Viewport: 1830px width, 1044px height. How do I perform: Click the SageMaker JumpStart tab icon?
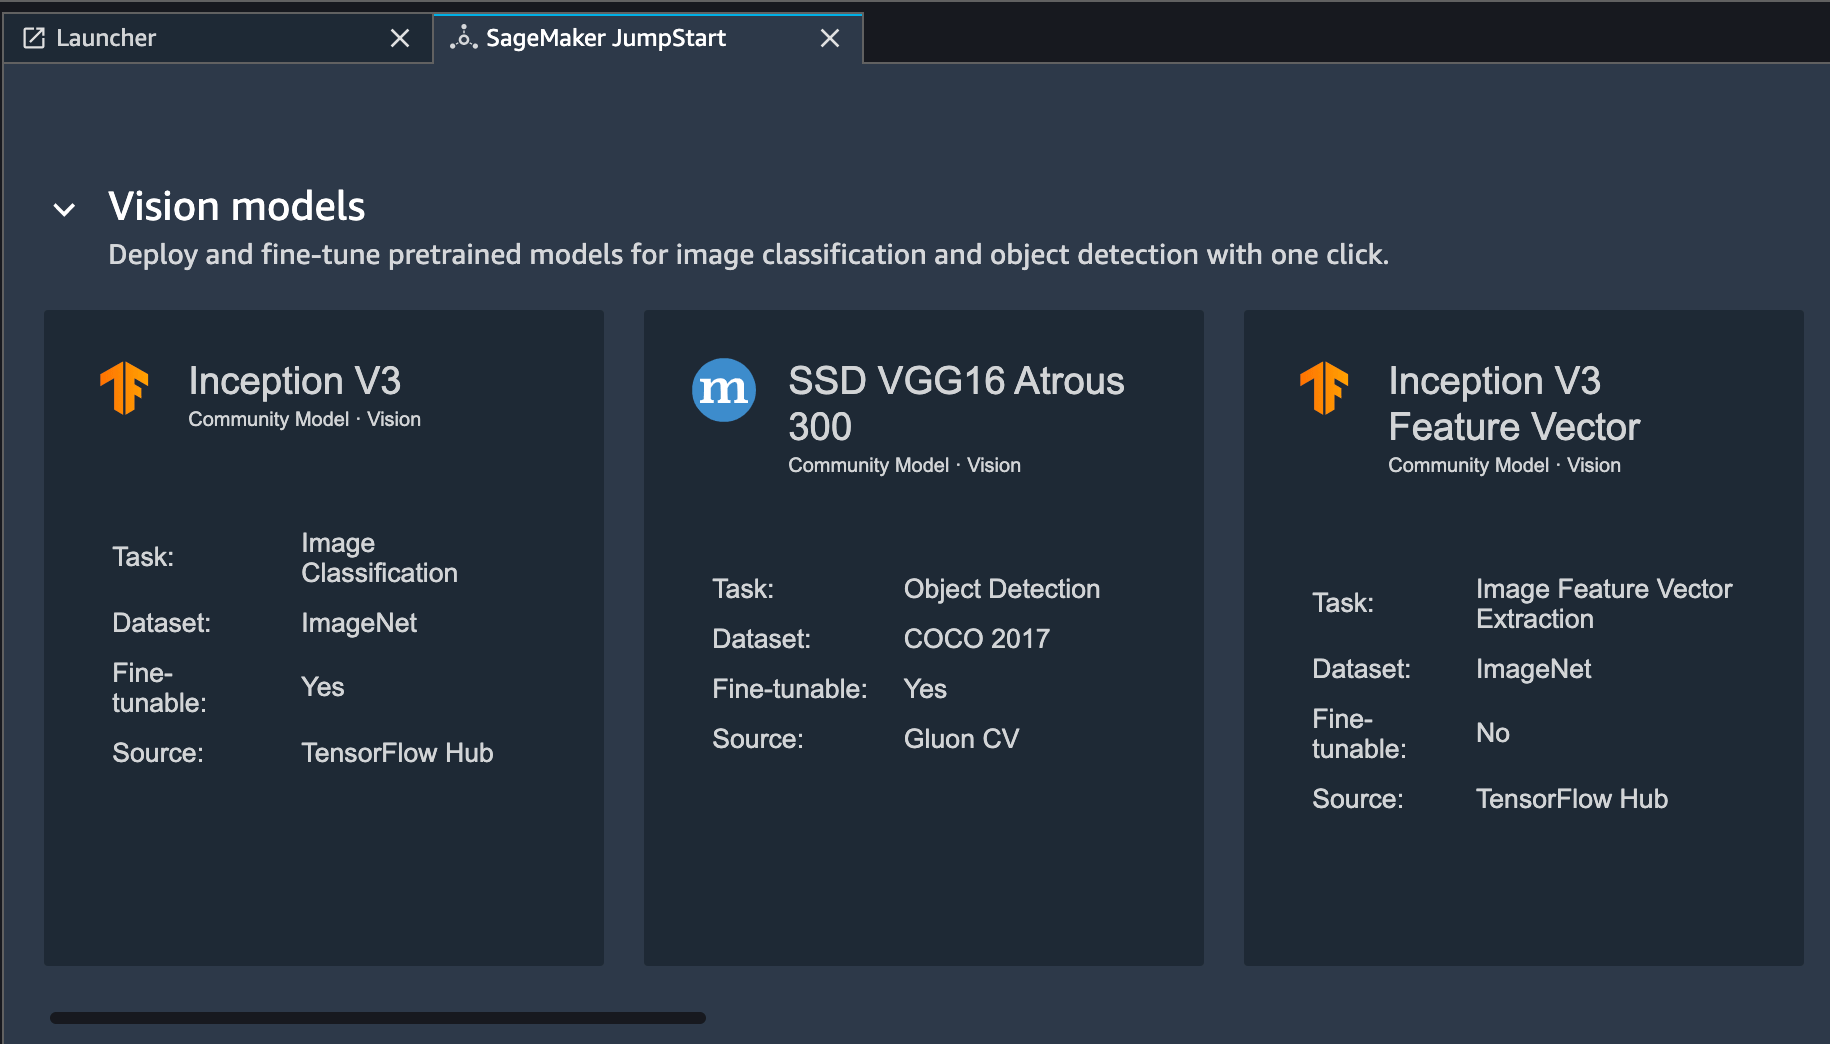click(464, 38)
